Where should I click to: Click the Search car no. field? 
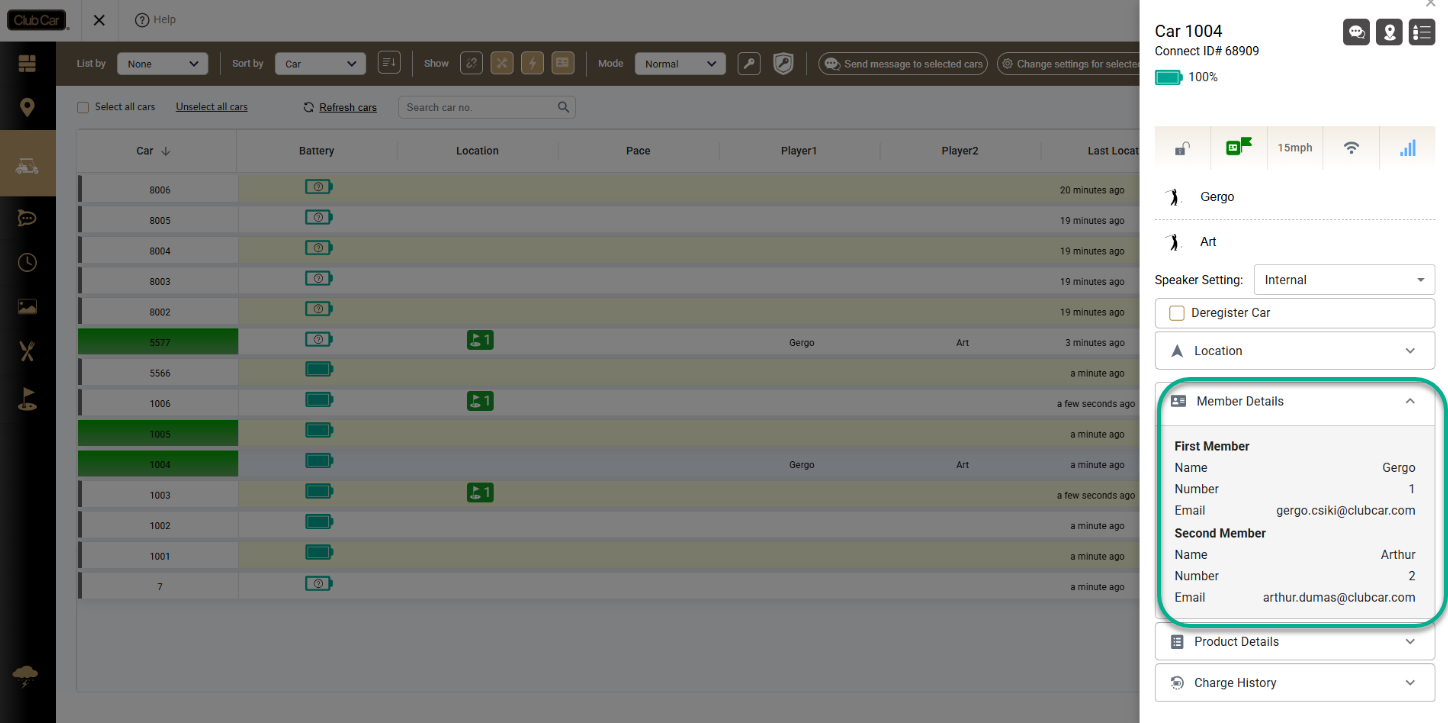(487, 107)
